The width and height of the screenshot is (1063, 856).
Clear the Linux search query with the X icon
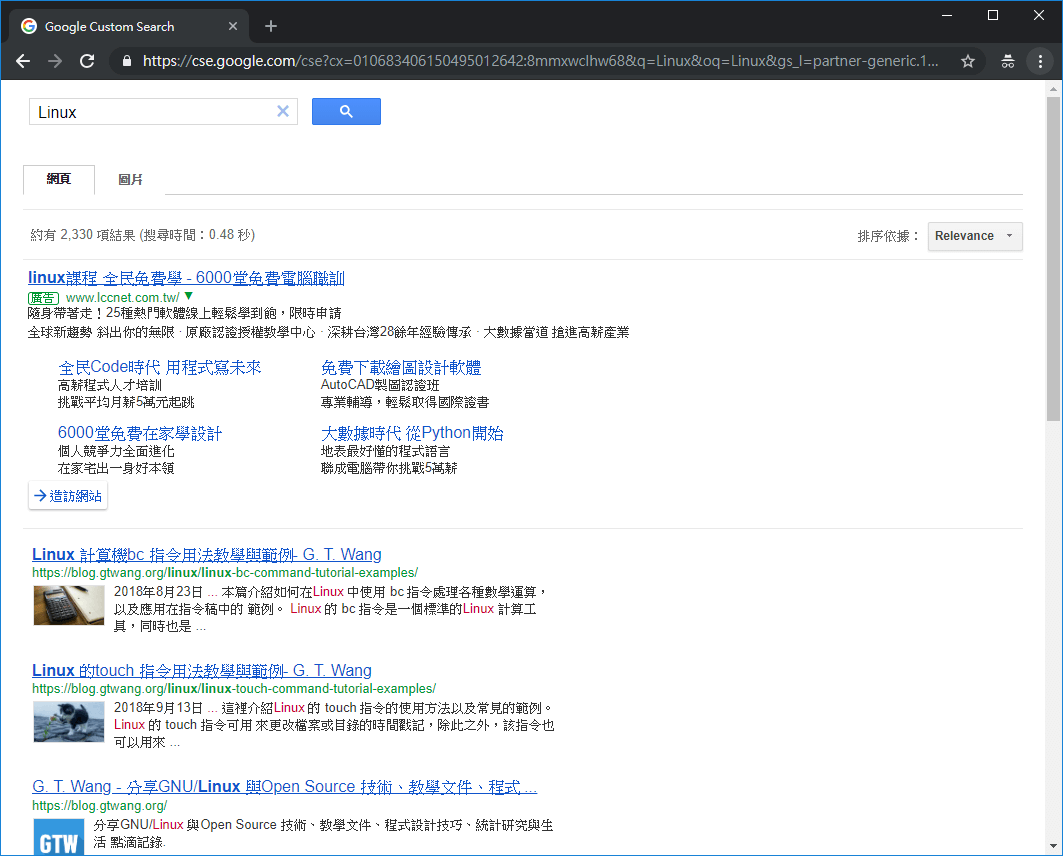tap(283, 111)
